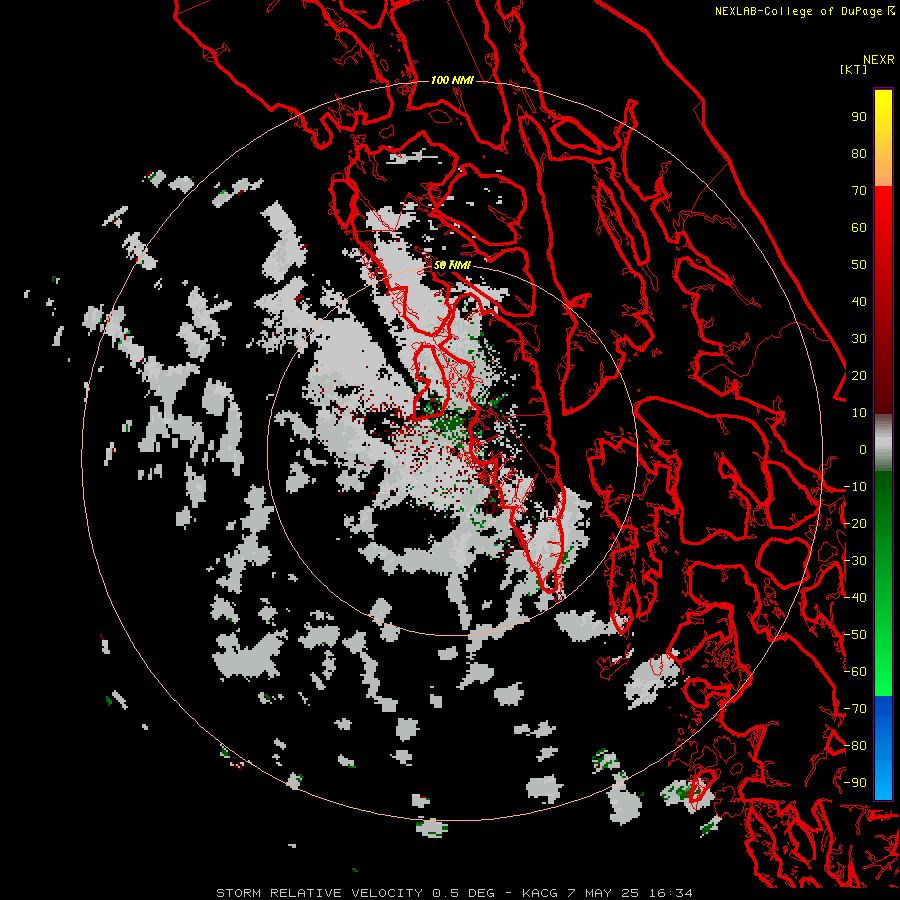This screenshot has height=900, width=900.
Task: Select the 50 NMI range ring label
Action: coord(452,265)
